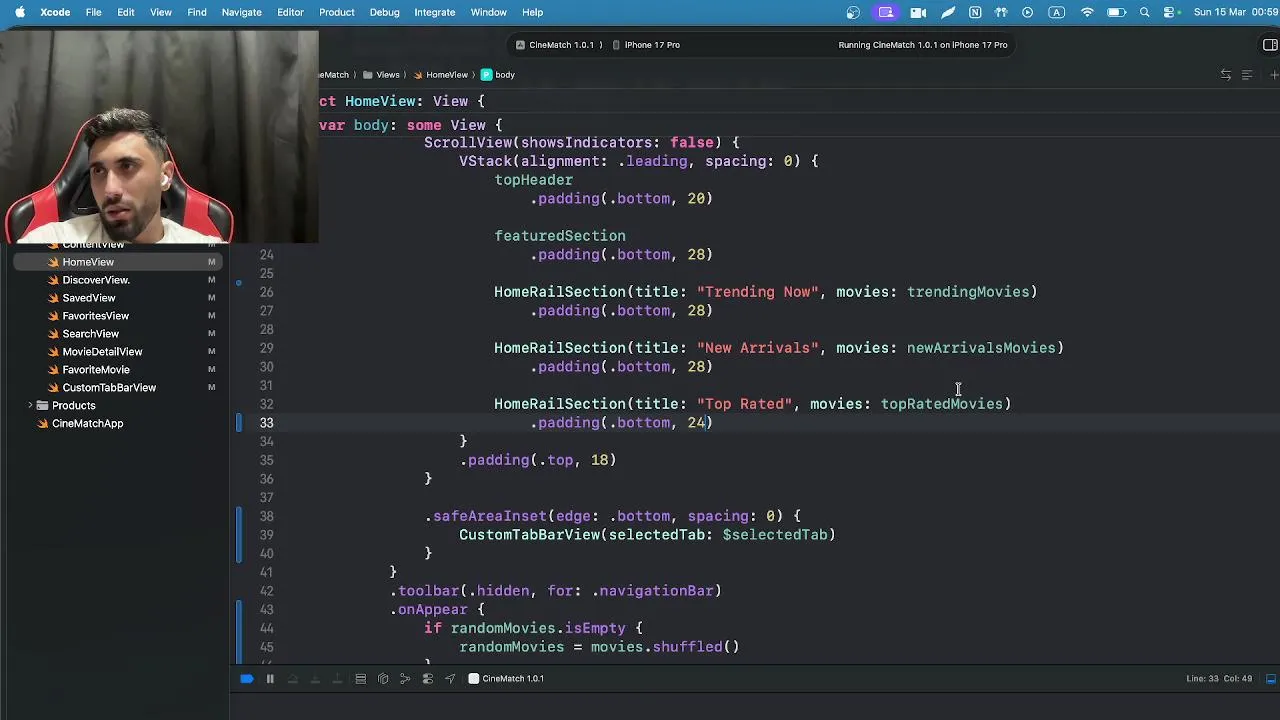View the Running CineMatch activity status
Image resolution: width=1280 pixels, height=720 pixels.
[923, 45]
